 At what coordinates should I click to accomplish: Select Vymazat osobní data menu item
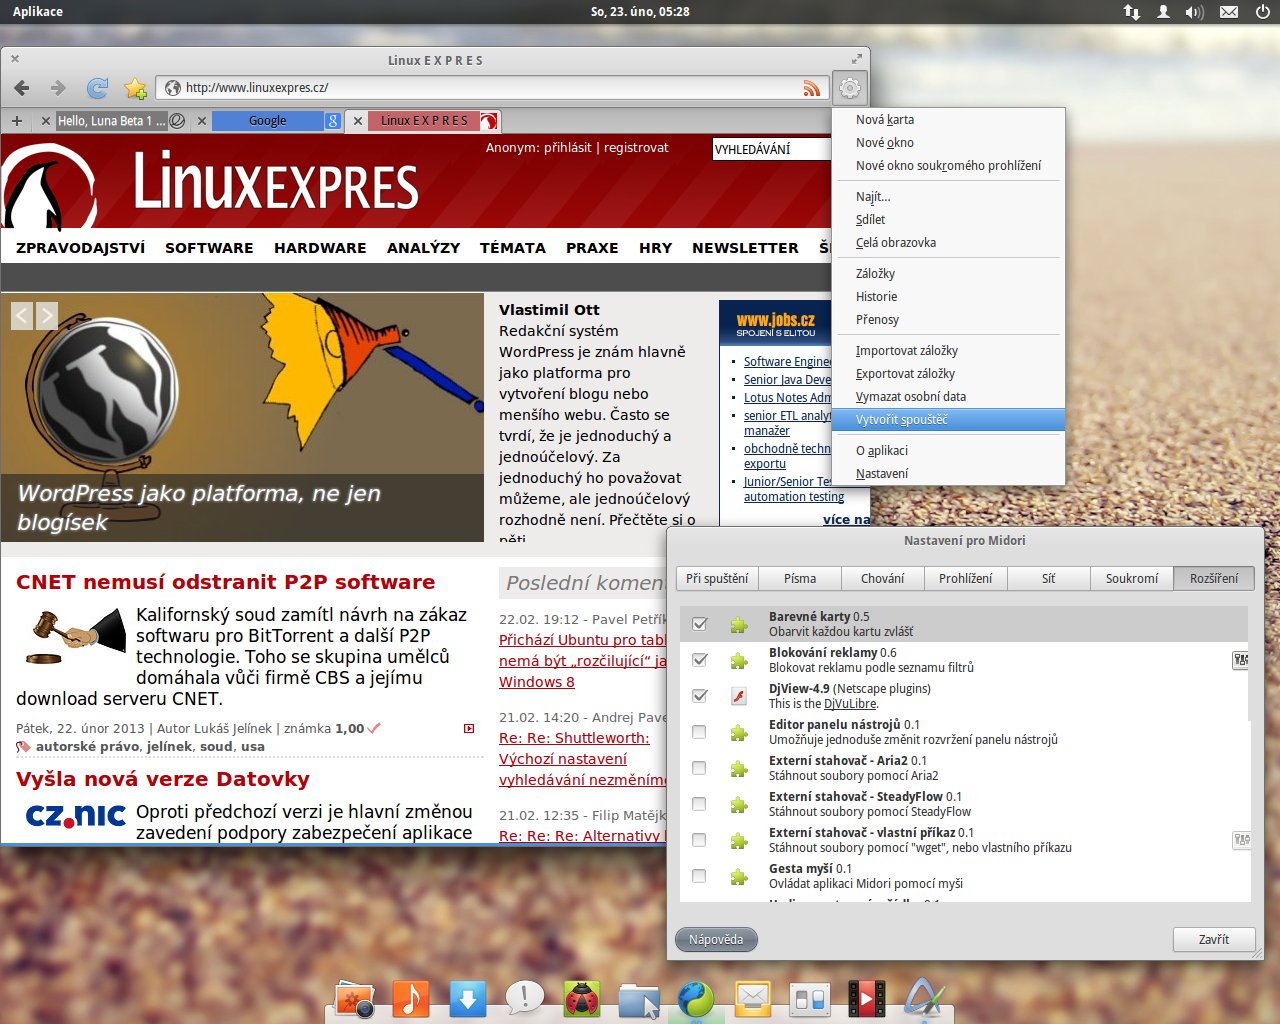948,397
